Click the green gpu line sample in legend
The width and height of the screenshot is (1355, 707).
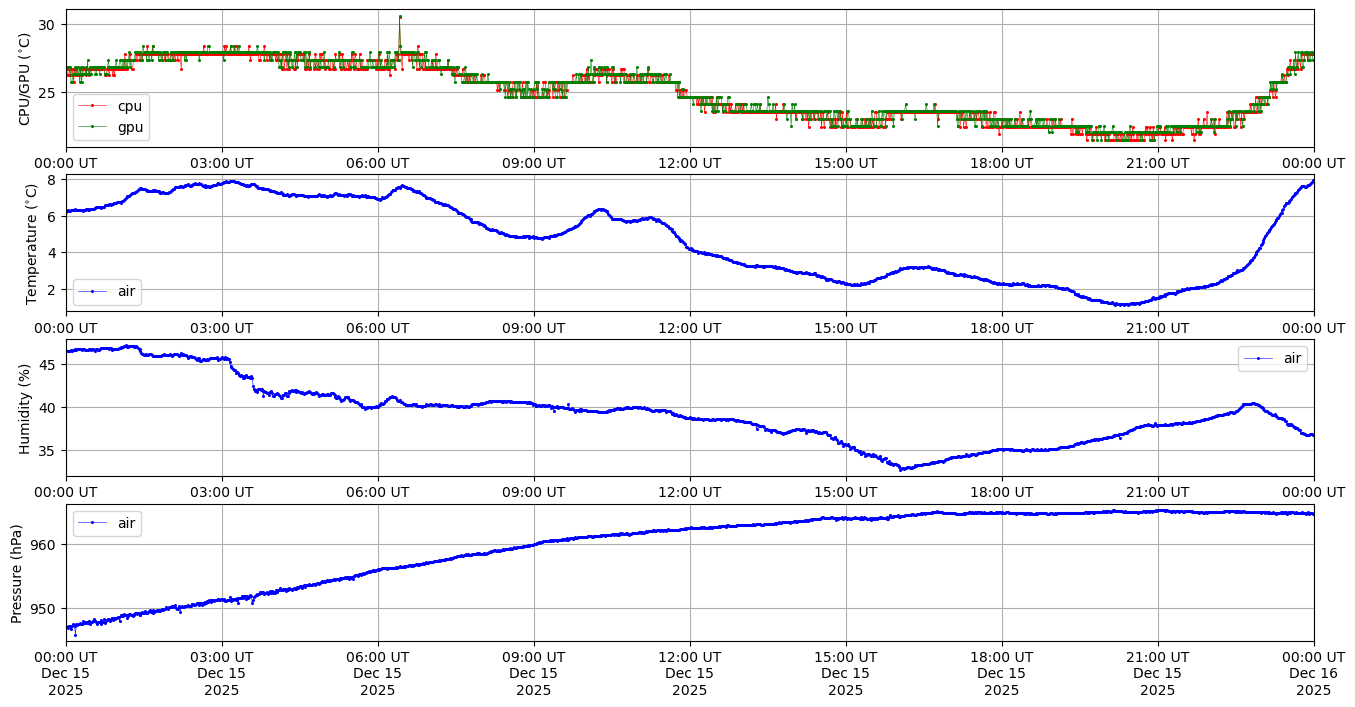tap(92, 126)
